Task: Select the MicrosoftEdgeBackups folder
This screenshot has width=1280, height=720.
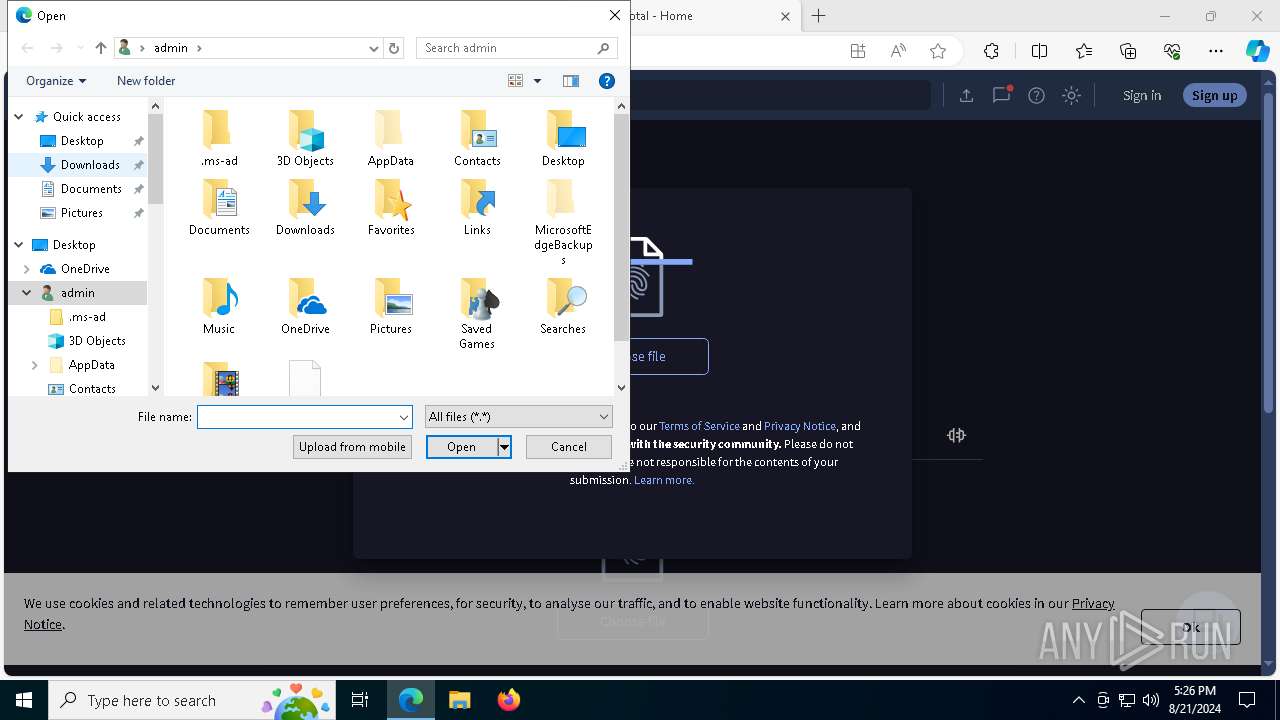Action: pyautogui.click(x=563, y=223)
